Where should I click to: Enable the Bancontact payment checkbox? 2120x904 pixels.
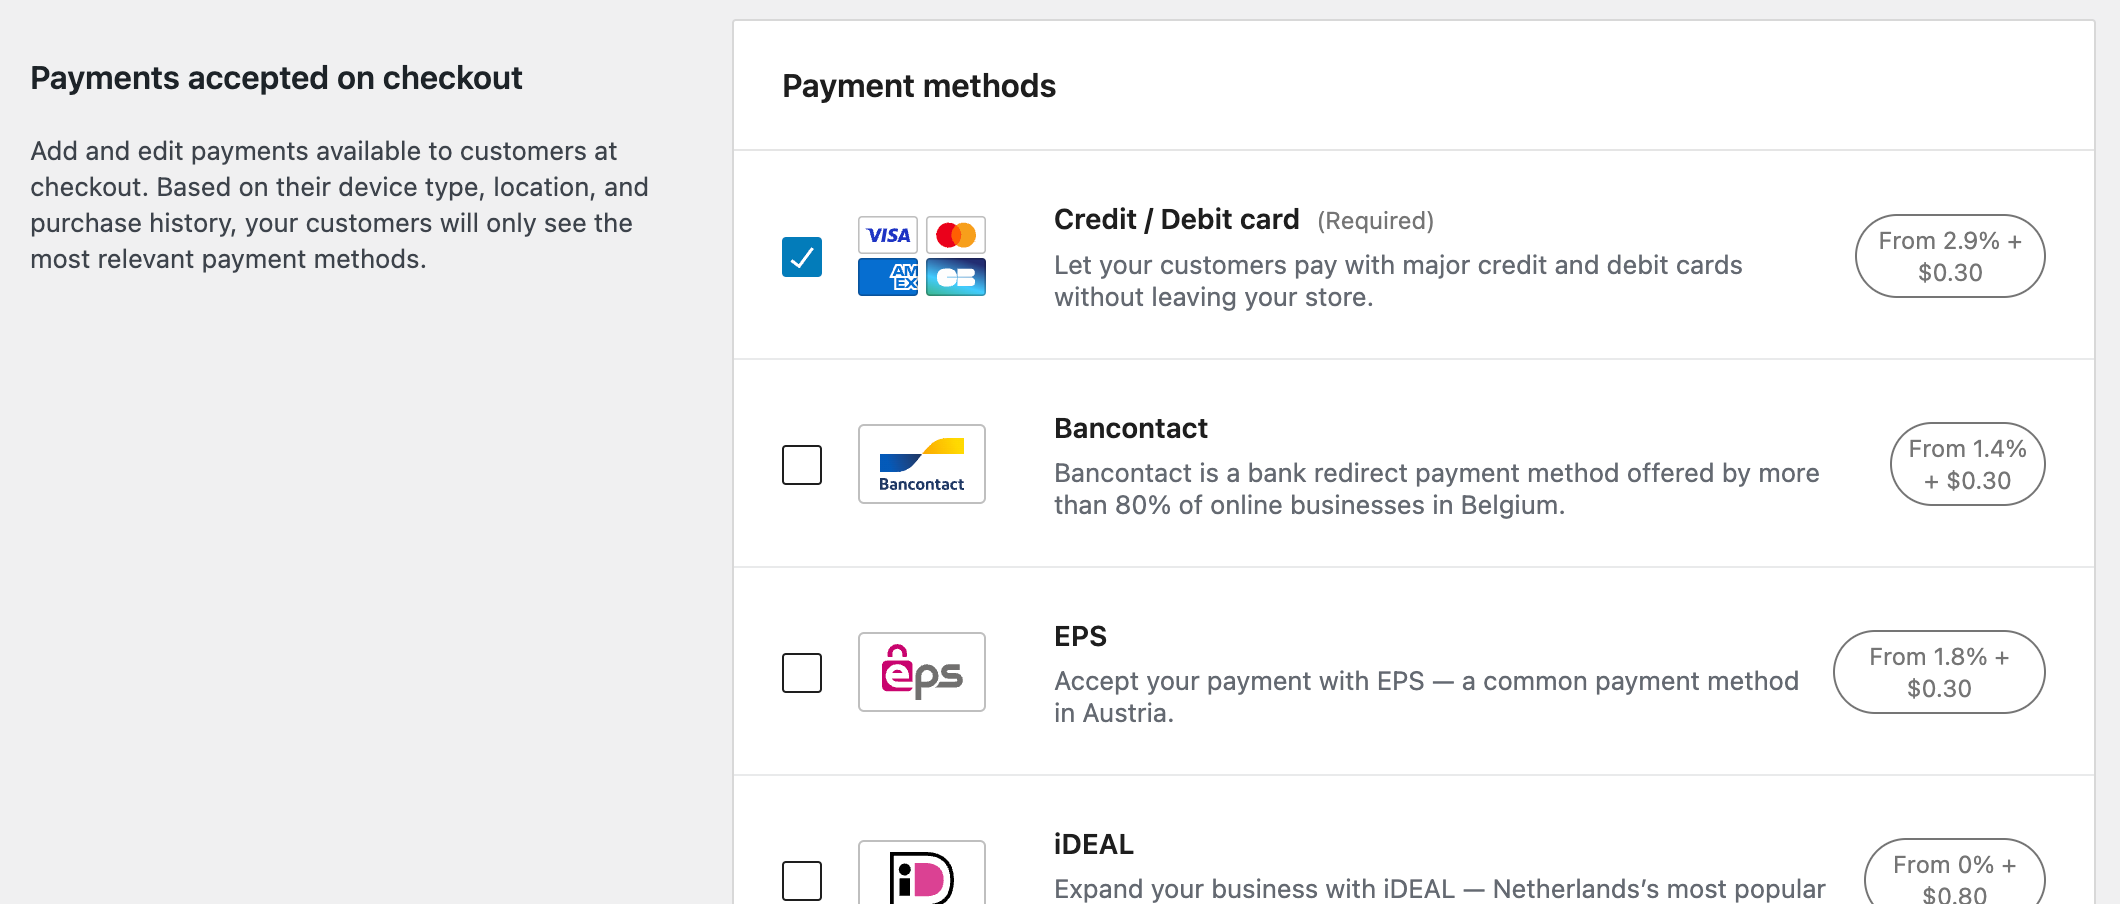[x=802, y=465]
